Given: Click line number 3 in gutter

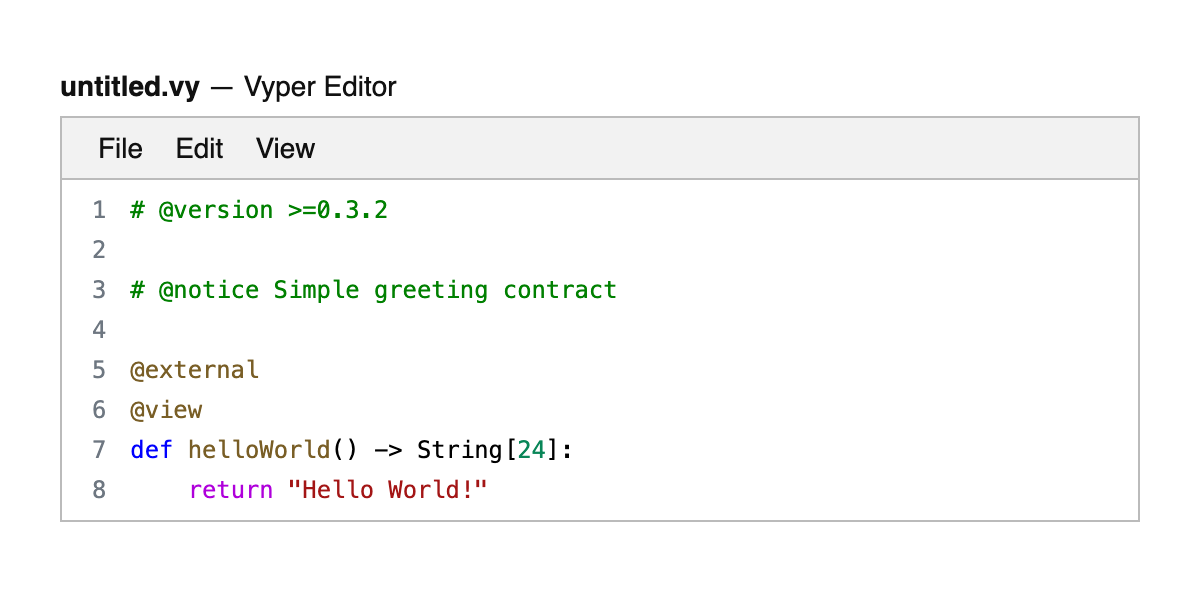Looking at the screenshot, I should (98, 290).
